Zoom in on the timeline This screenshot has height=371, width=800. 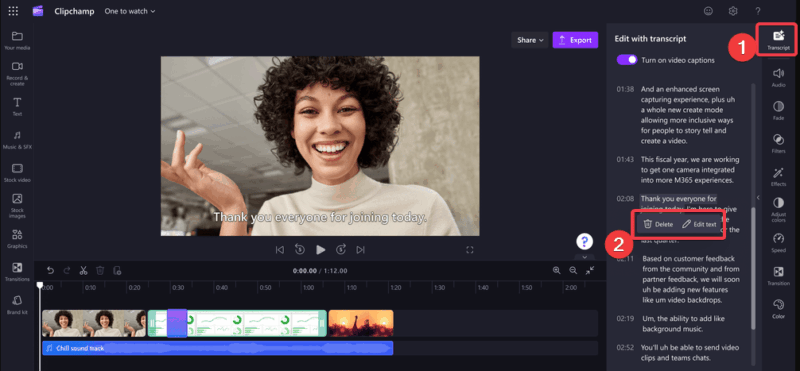(557, 270)
